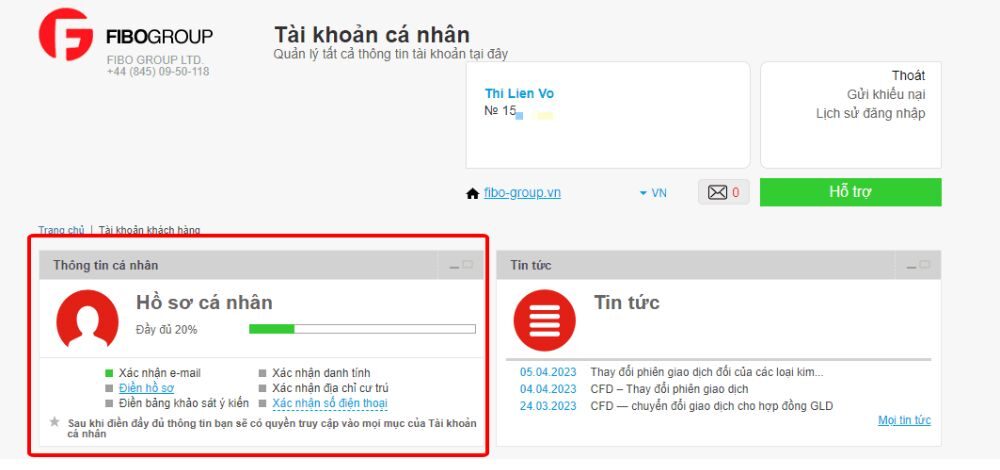1000x470 pixels.
Task: Open the envelope messages icon
Action: (x=717, y=192)
